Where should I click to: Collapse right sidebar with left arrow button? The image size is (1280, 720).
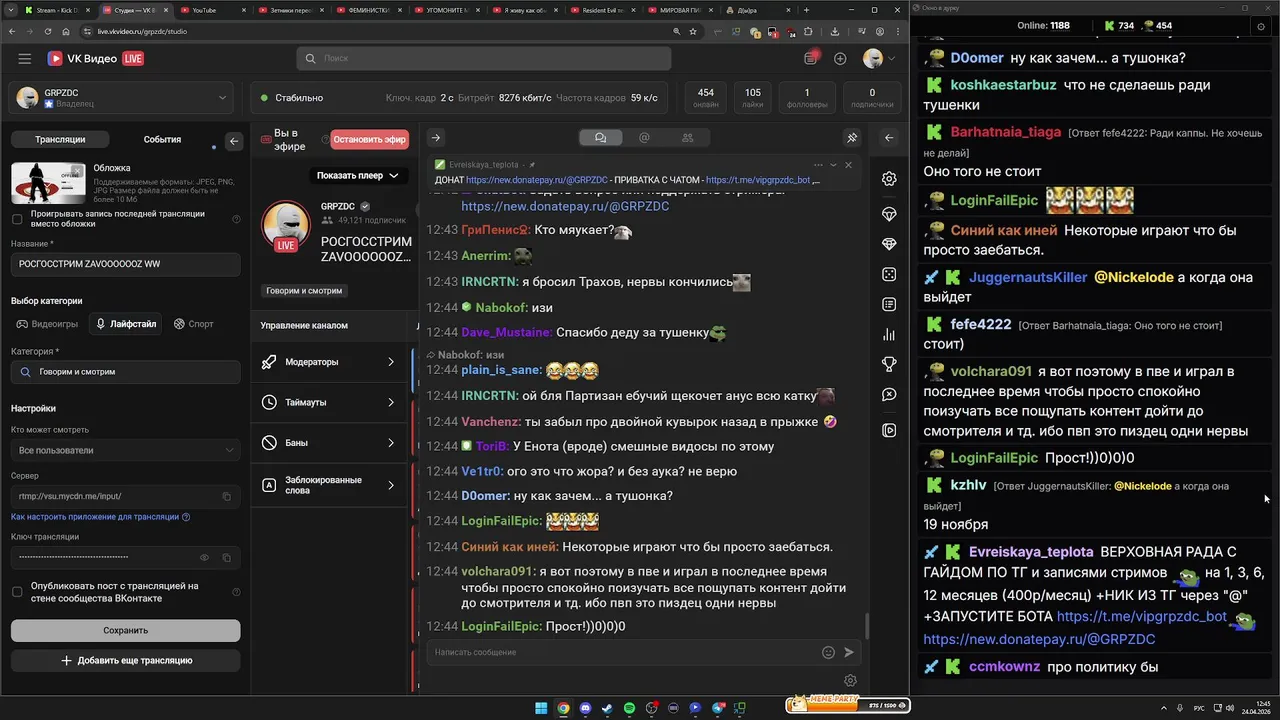[889, 138]
